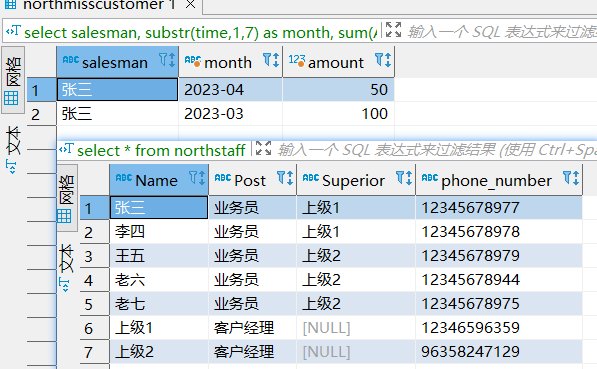Select the northmisscustomer 1 tab
This screenshot has width=597, height=369.
(101, 5)
